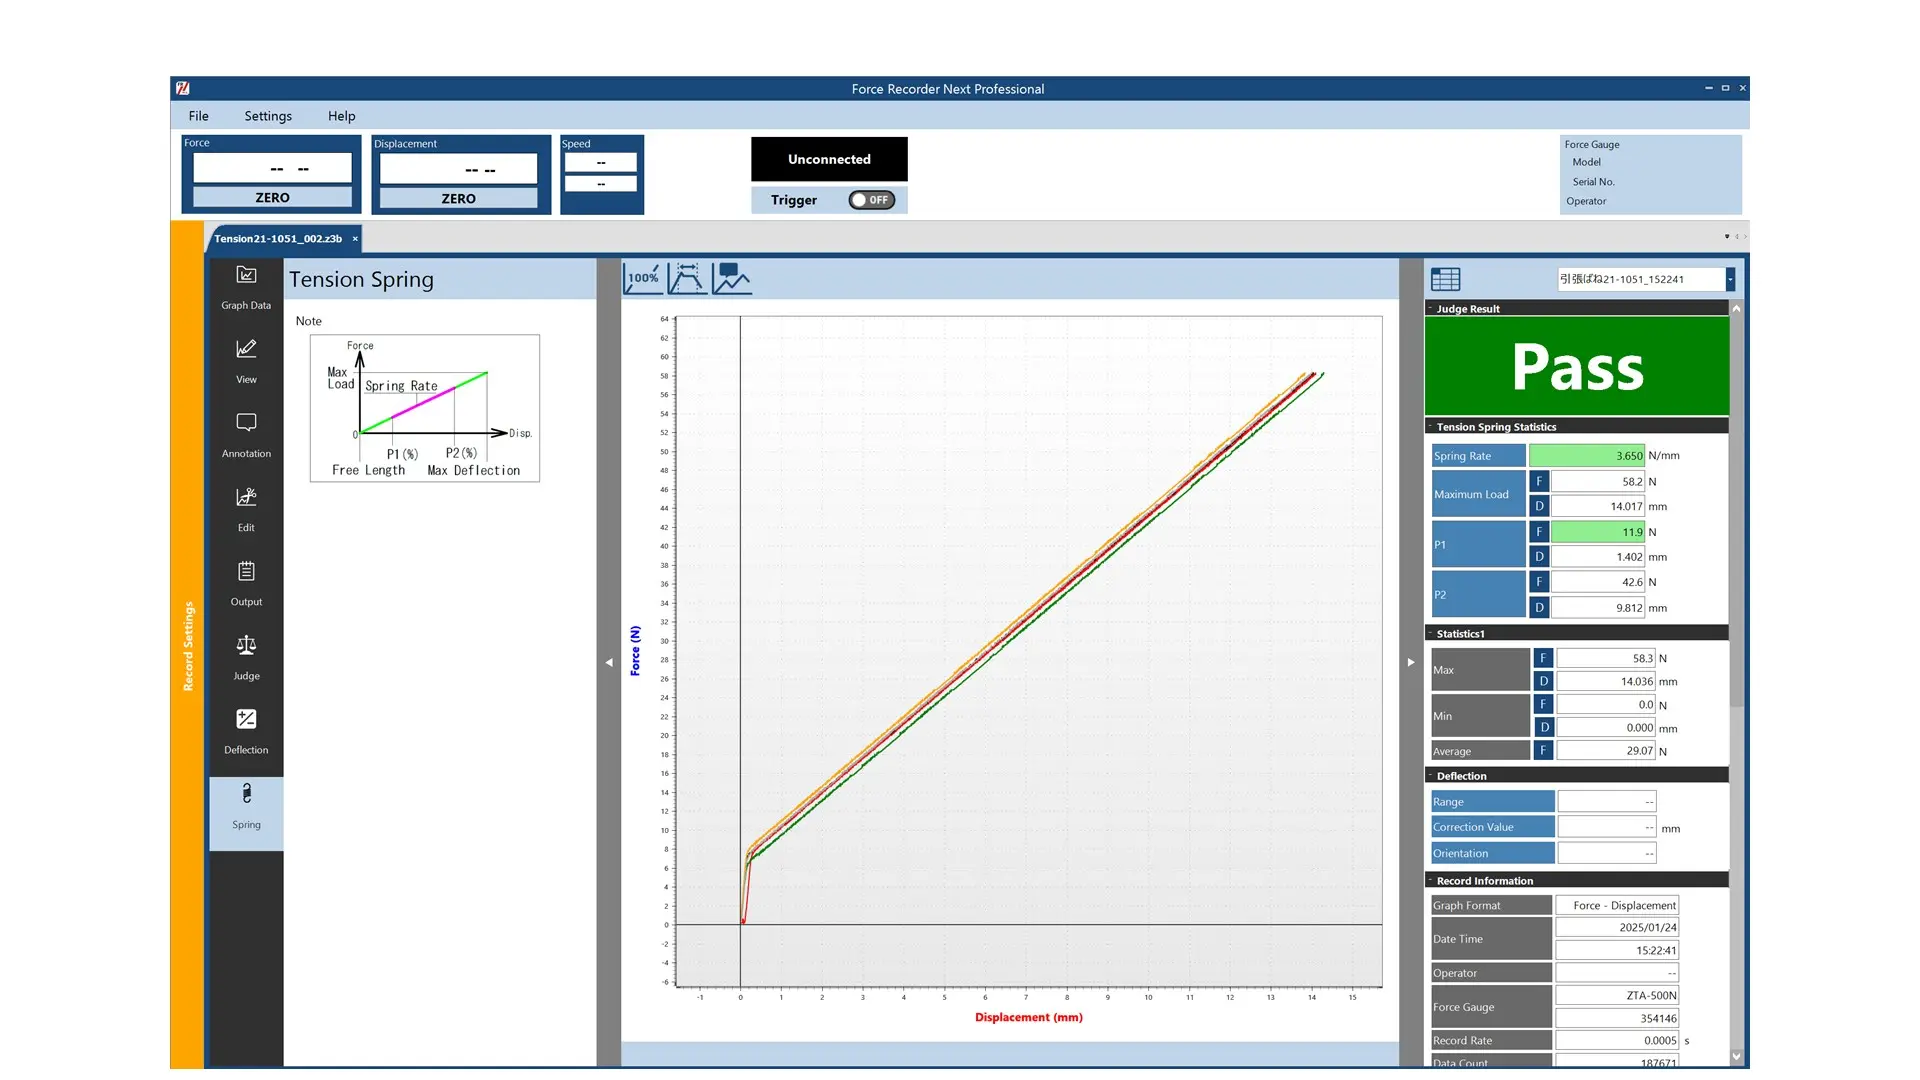Select the View sidebar icon
The image size is (1920, 1080).
point(246,359)
